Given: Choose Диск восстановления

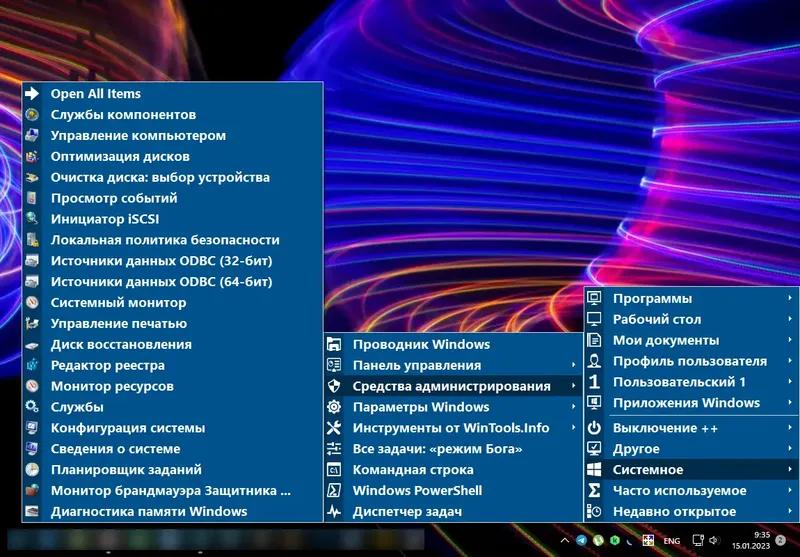Looking at the screenshot, I should click(x=172, y=344).
